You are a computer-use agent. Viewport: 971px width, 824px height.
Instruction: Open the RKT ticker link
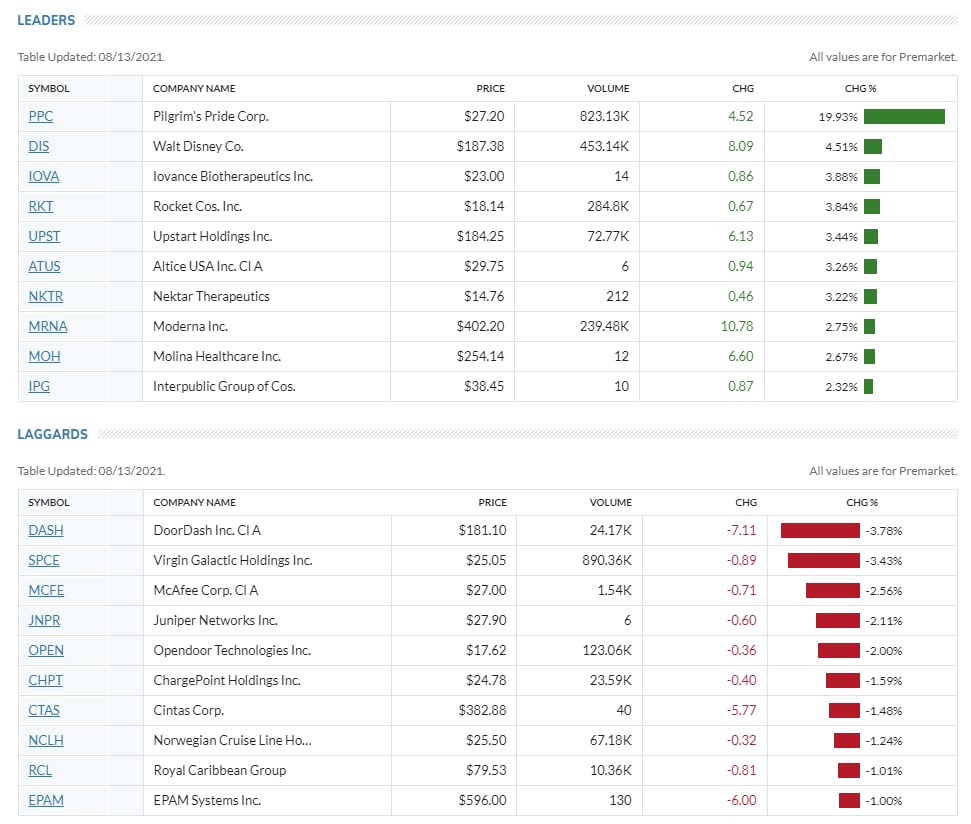tap(41, 206)
